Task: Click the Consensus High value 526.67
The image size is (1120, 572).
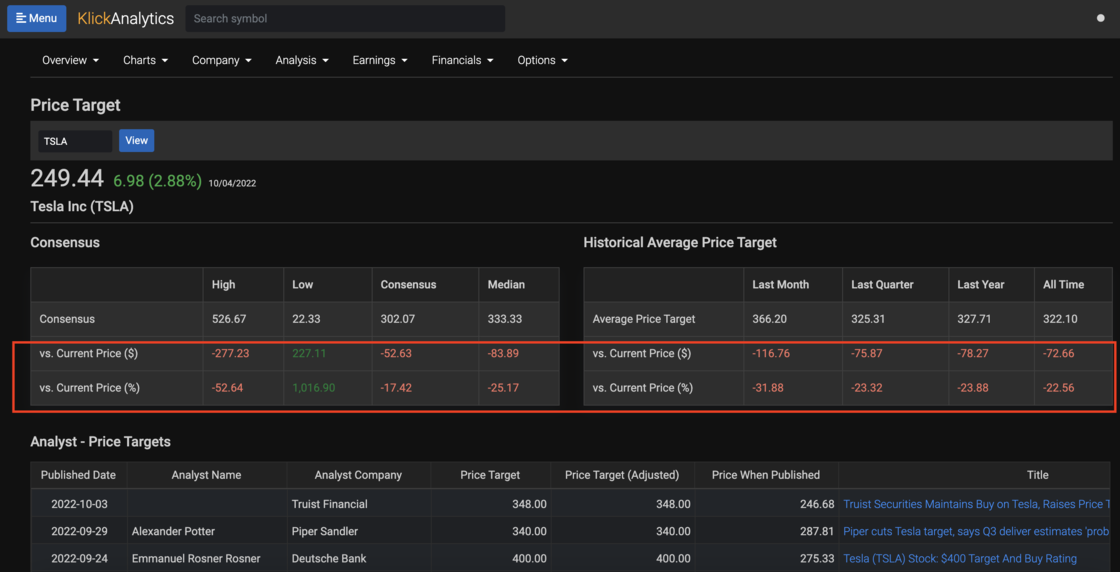Action: pyautogui.click(x=229, y=319)
